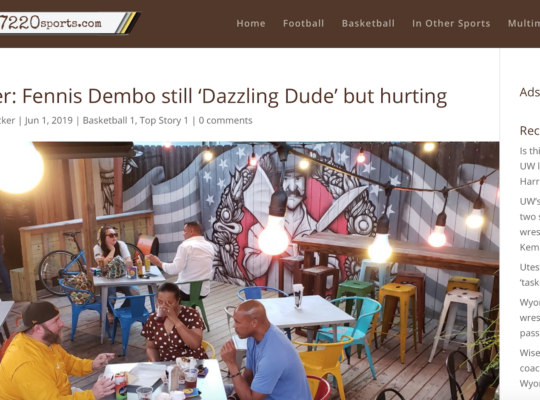Open the Multimedia menu item
The width and height of the screenshot is (540, 400).
click(x=524, y=23)
